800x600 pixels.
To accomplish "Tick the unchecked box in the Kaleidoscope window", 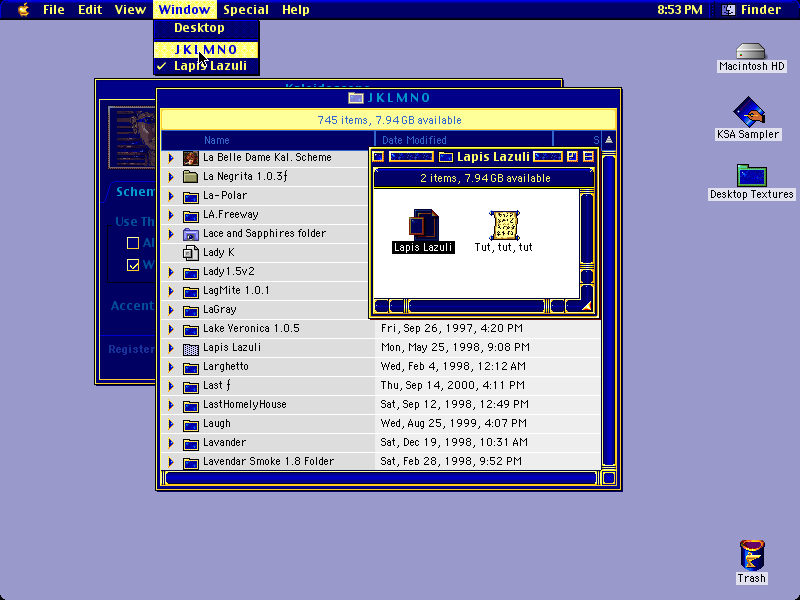I will click(x=133, y=243).
